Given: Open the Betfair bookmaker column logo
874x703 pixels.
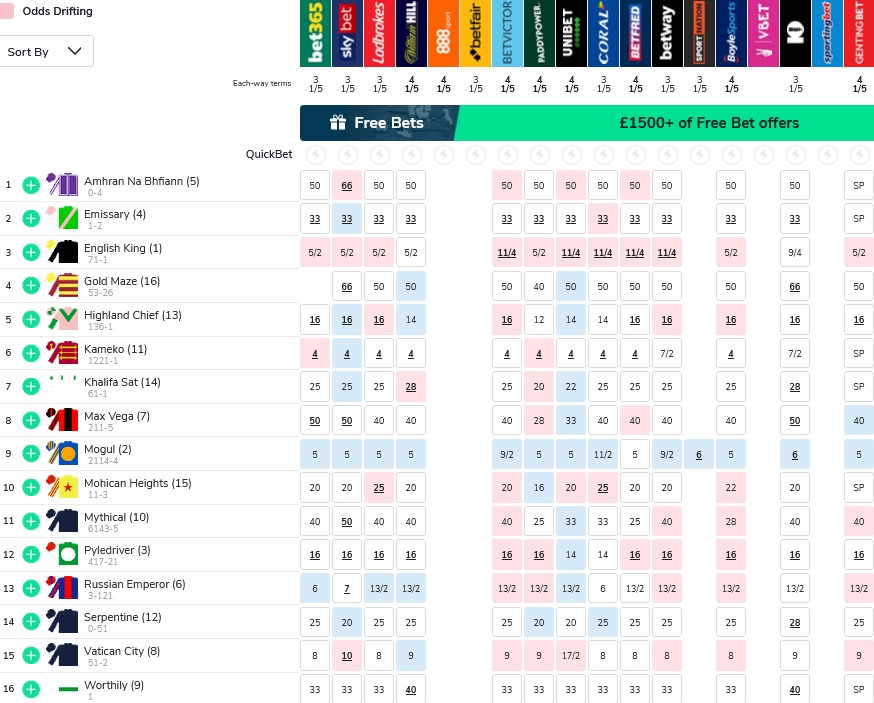Looking at the screenshot, I should [475, 33].
